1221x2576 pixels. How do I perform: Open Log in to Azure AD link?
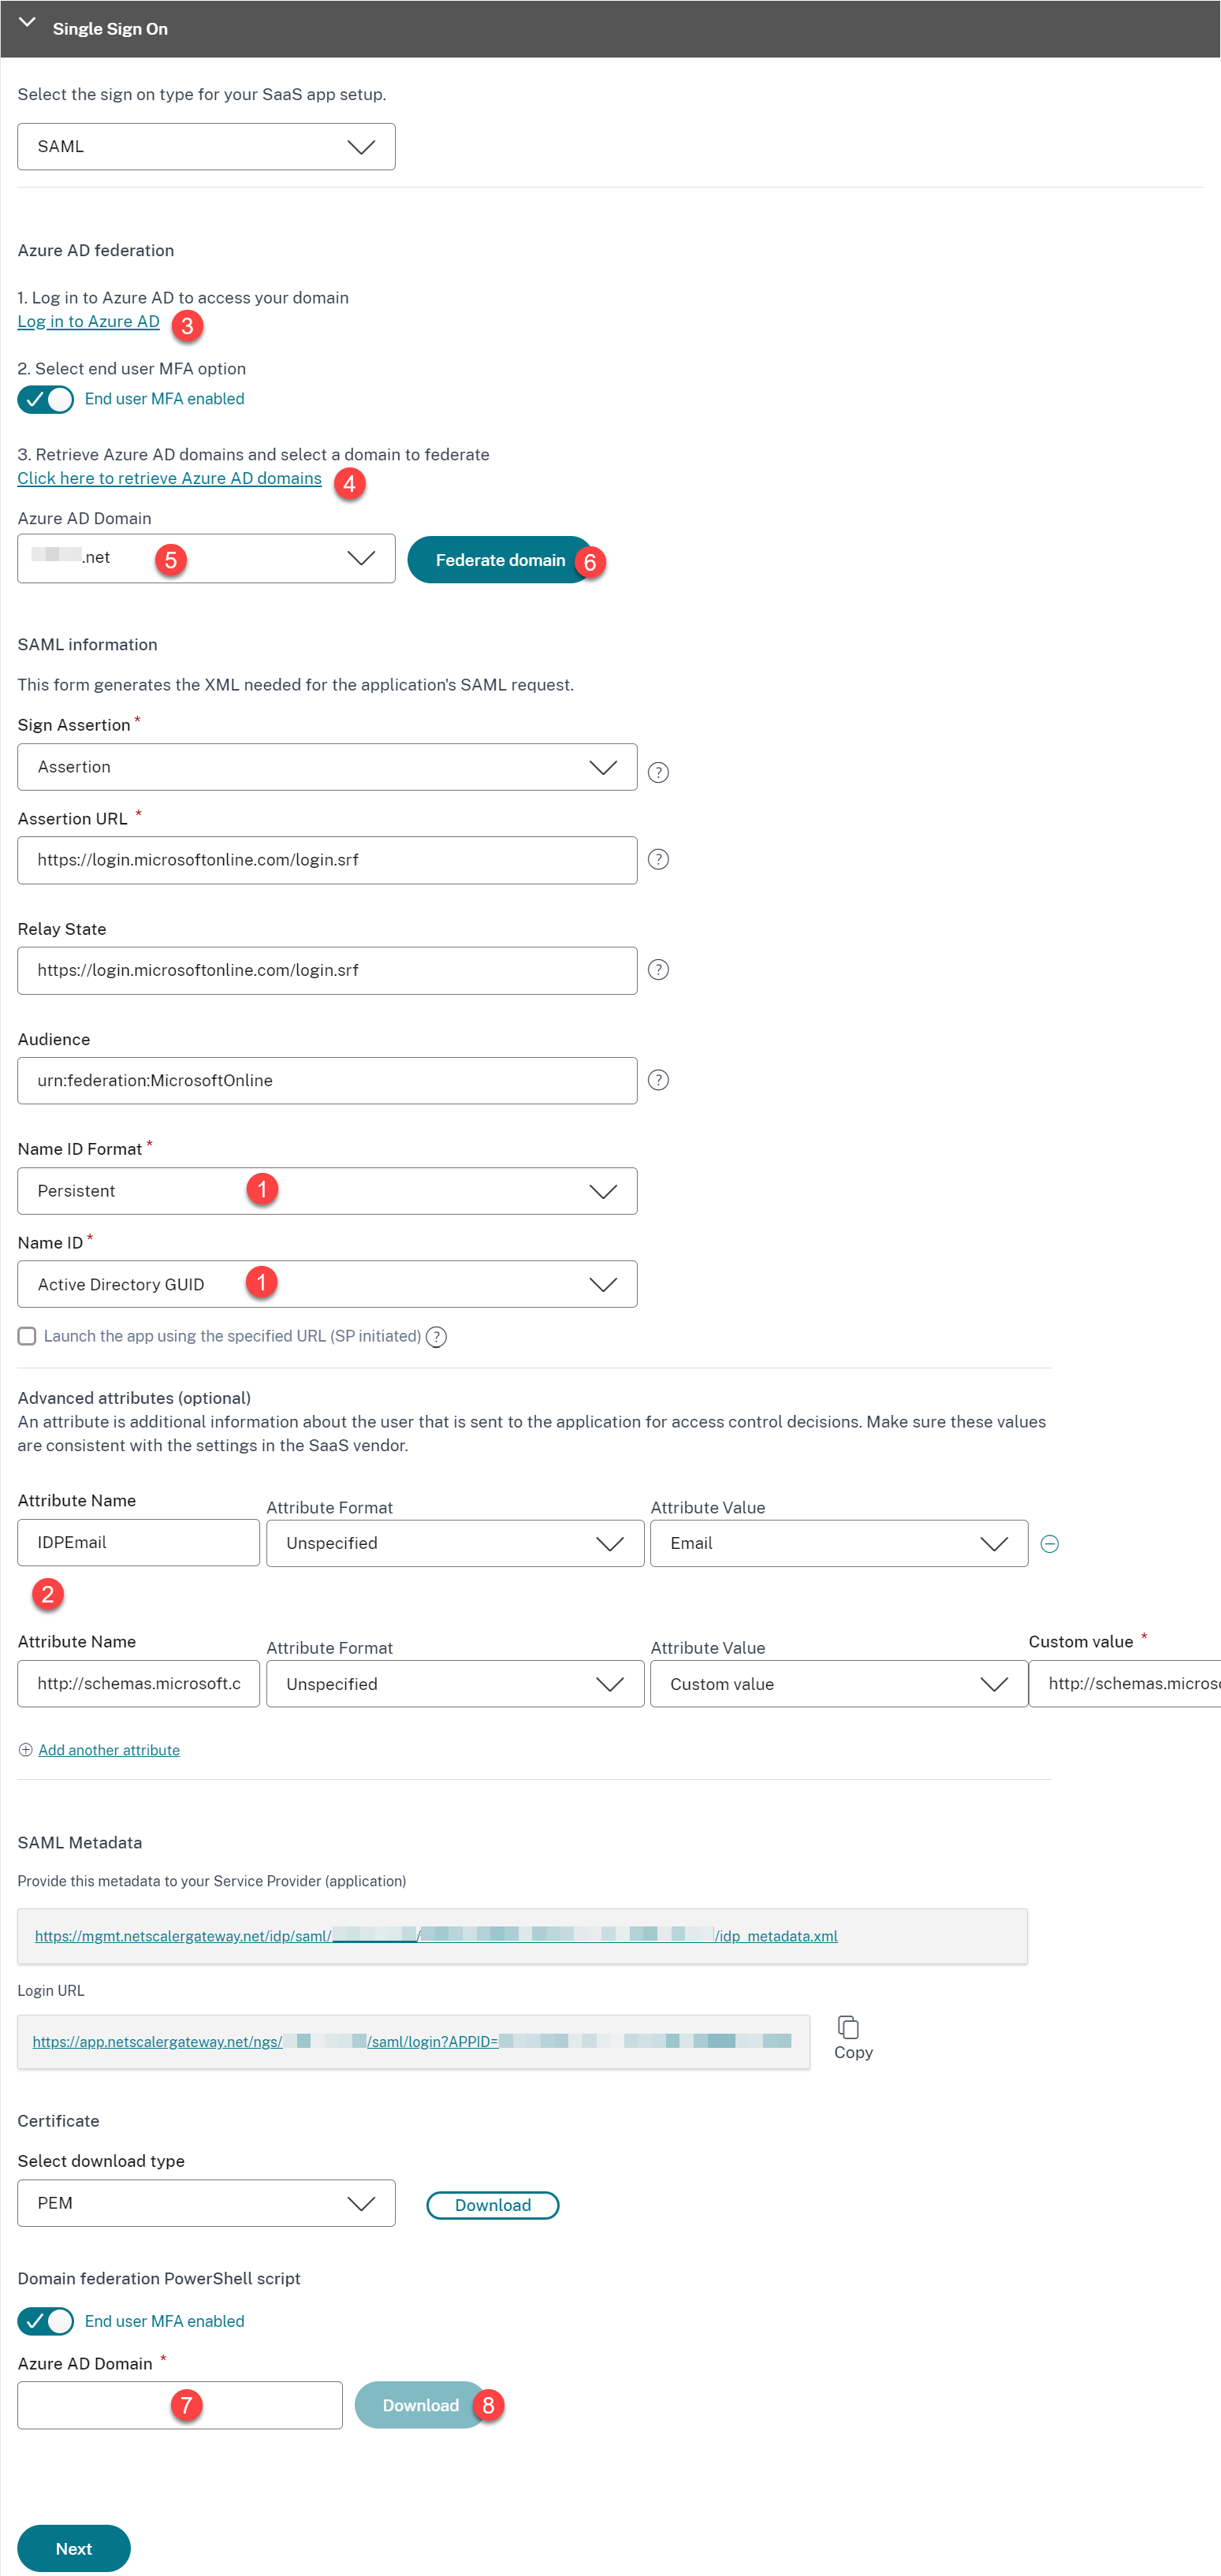click(88, 321)
